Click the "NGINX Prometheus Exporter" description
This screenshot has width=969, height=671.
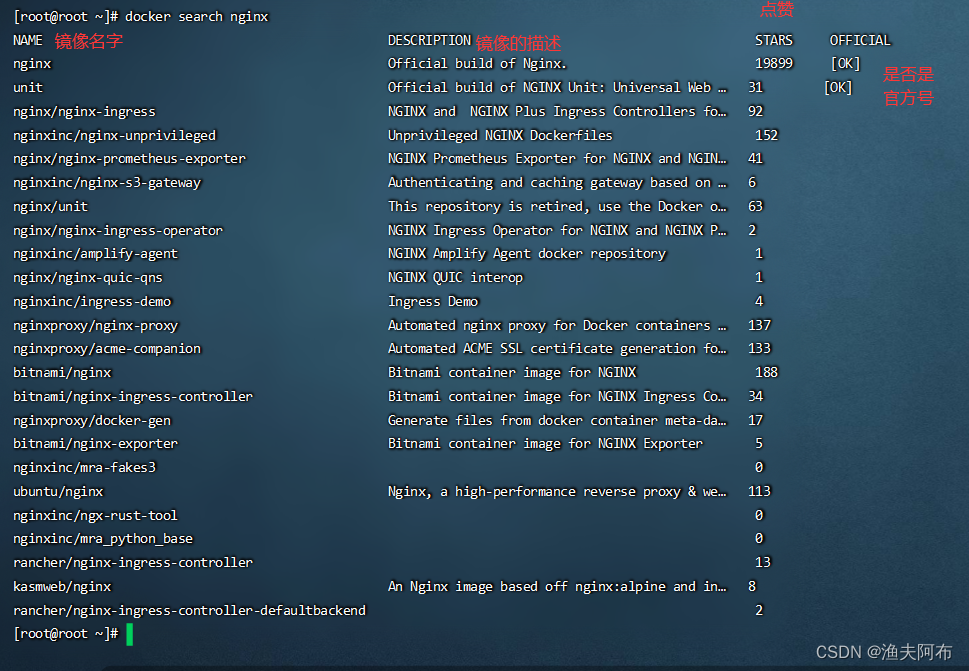(x=557, y=159)
